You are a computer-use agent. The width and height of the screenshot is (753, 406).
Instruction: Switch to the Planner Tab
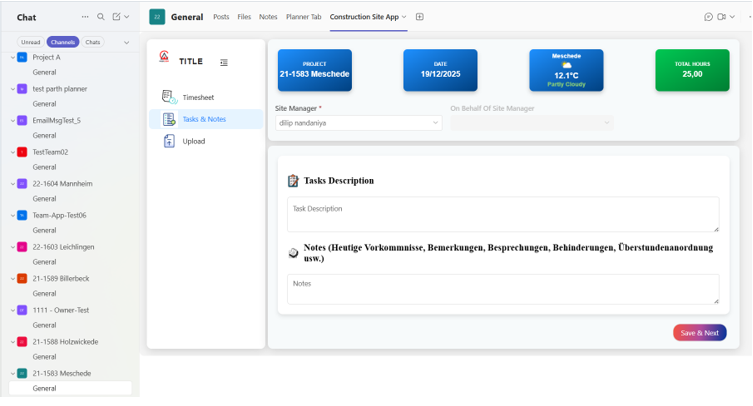[304, 17]
